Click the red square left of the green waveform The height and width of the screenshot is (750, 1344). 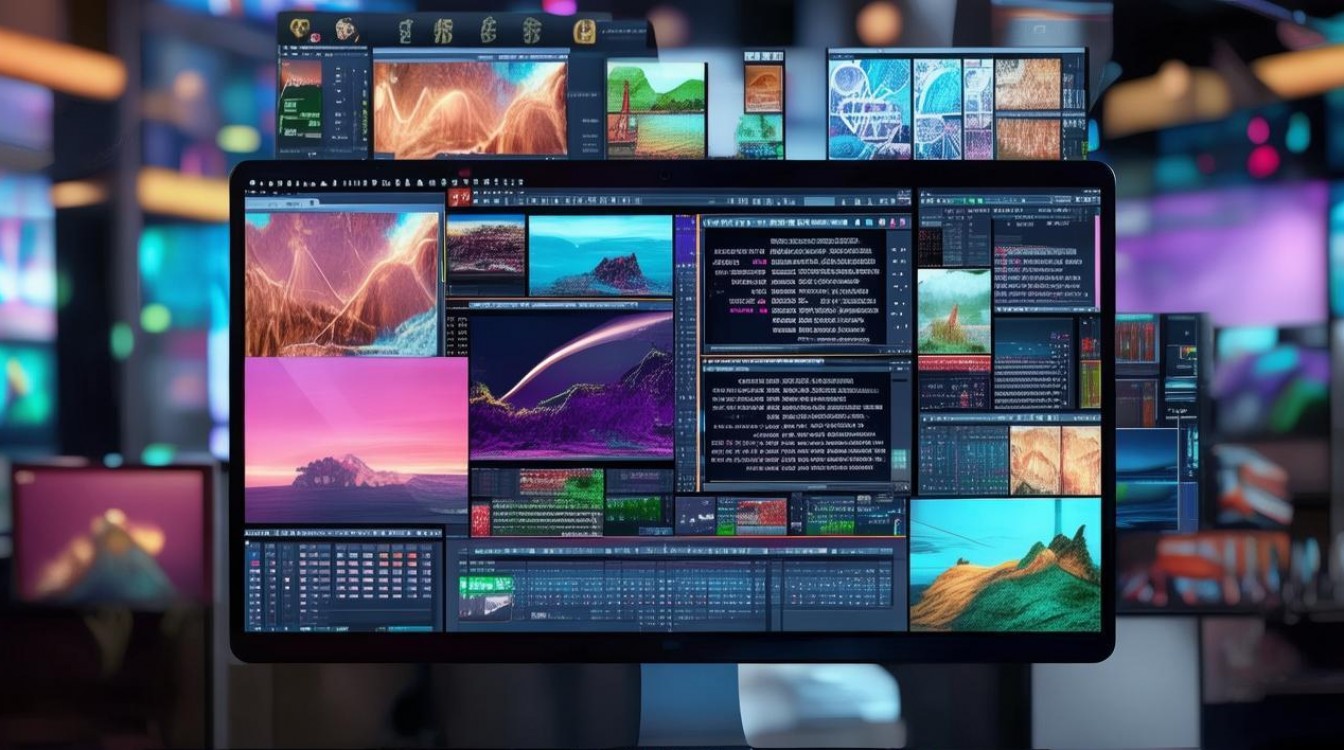[x=481, y=518]
